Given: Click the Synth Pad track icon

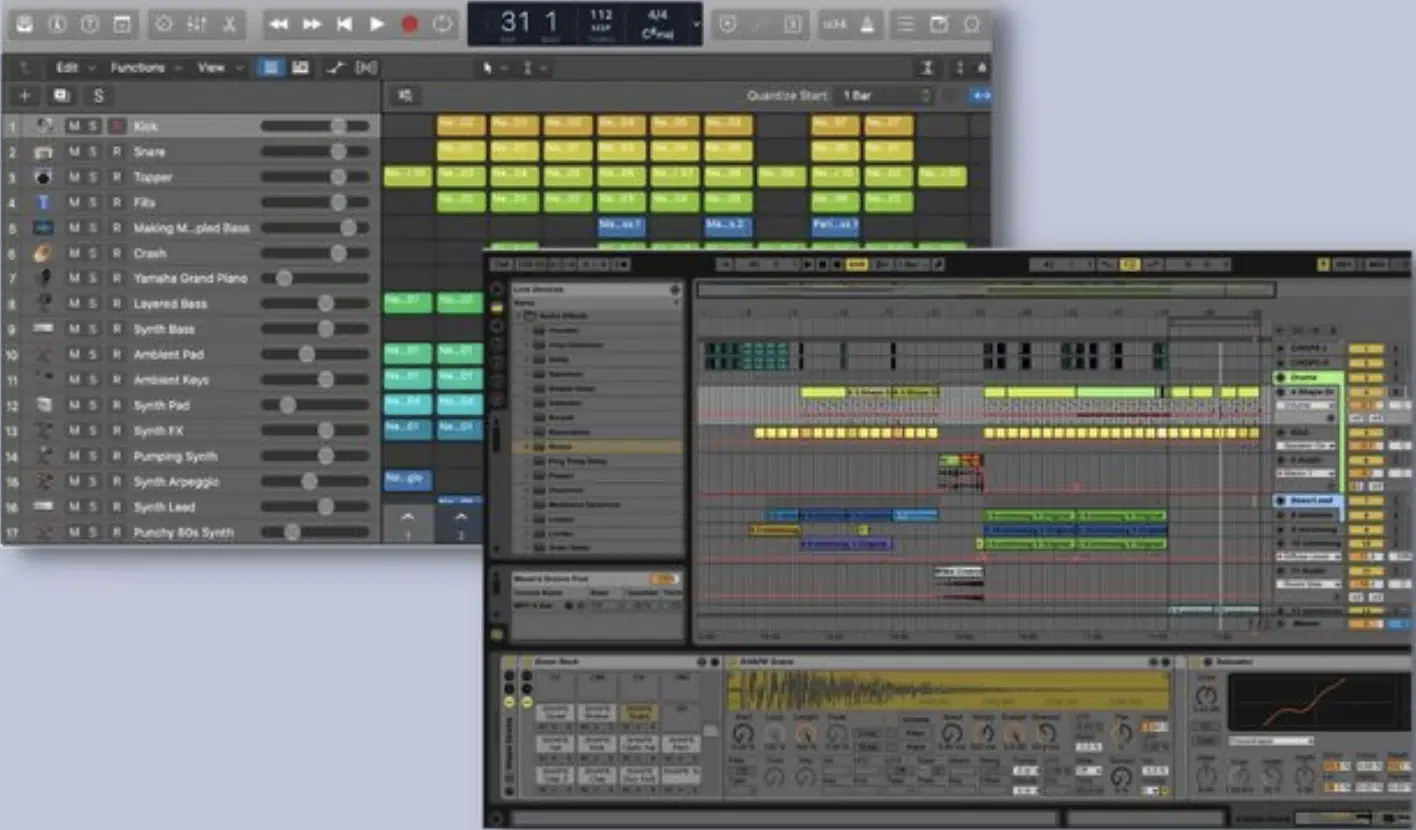Looking at the screenshot, I should (44, 405).
